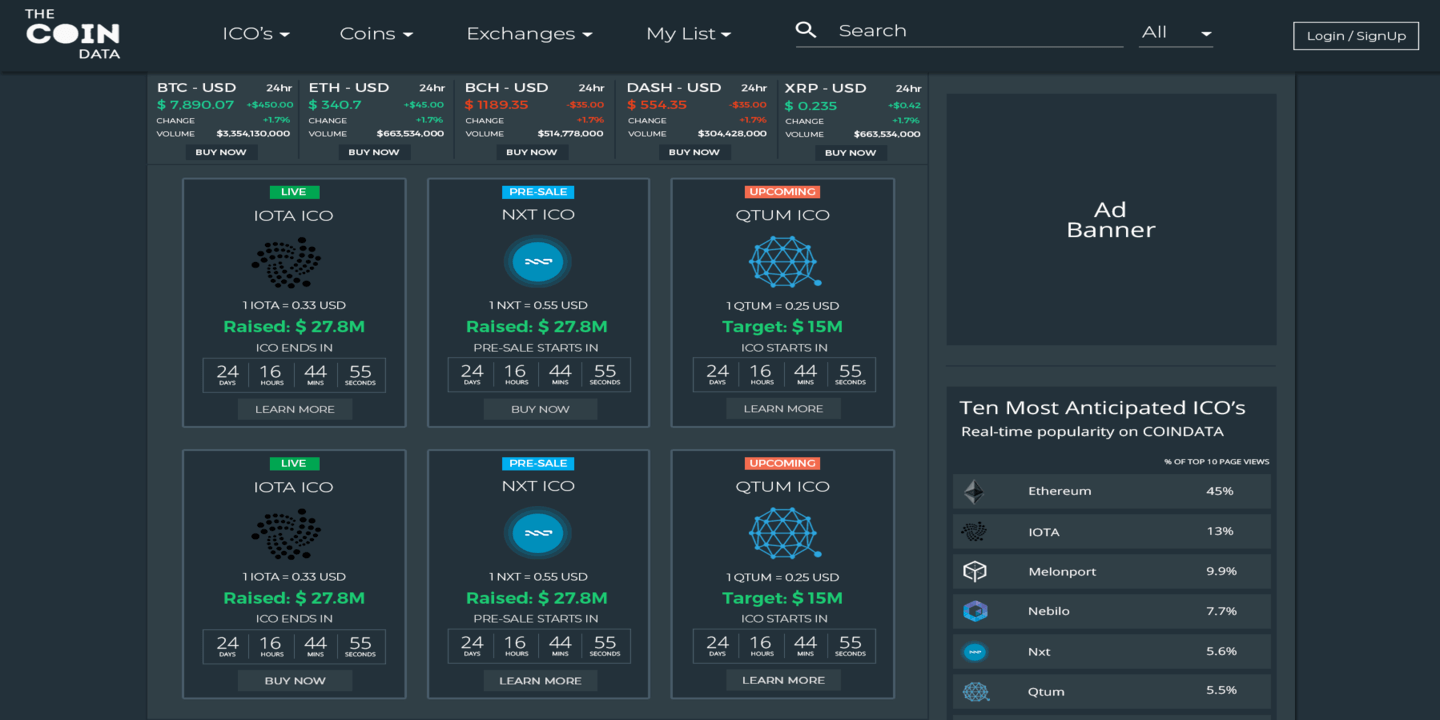This screenshot has width=1440, height=720.
Task: Click the search magnifier icon
Action: pos(806,30)
